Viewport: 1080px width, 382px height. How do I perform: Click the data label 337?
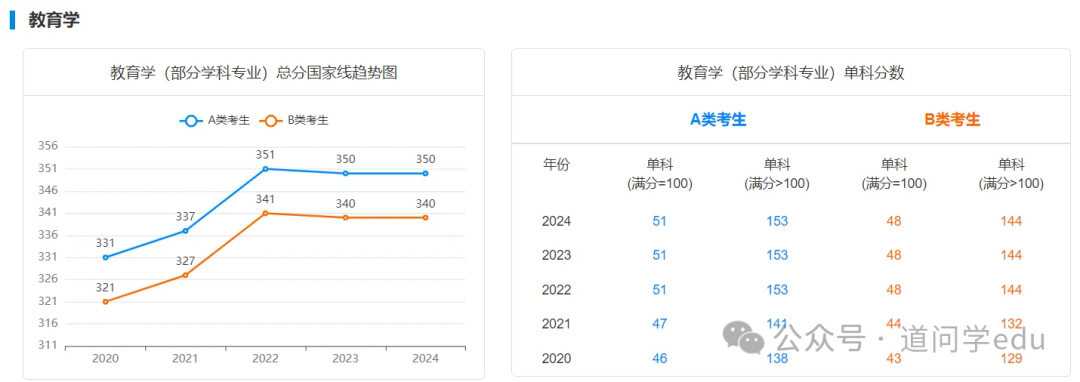click(x=185, y=217)
